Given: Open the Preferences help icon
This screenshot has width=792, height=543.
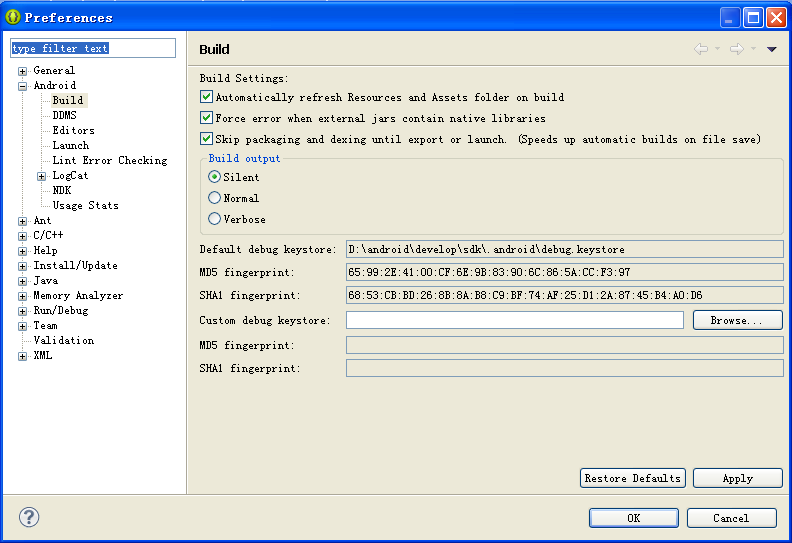Looking at the screenshot, I should tap(29, 517).
